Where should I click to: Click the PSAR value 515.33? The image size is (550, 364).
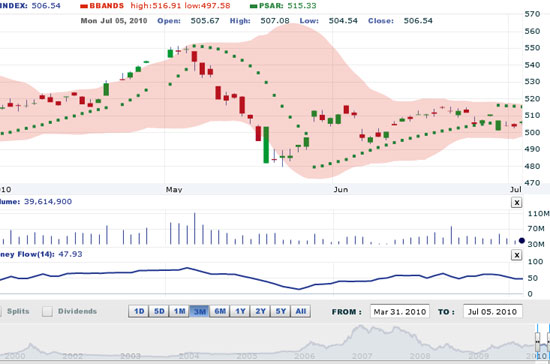[x=302, y=6]
